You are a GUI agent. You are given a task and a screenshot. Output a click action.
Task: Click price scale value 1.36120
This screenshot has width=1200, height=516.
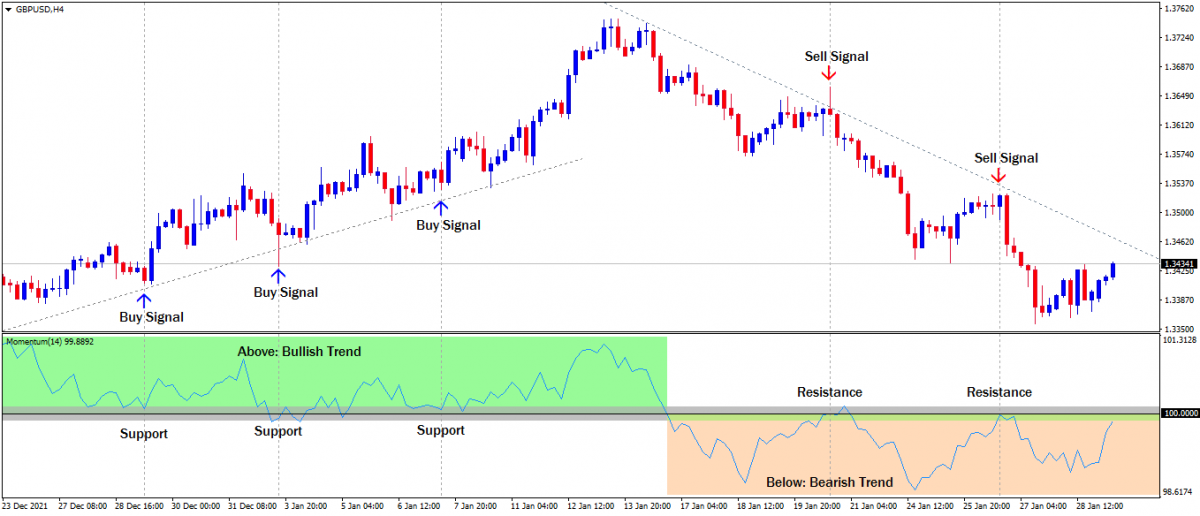[1180, 126]
